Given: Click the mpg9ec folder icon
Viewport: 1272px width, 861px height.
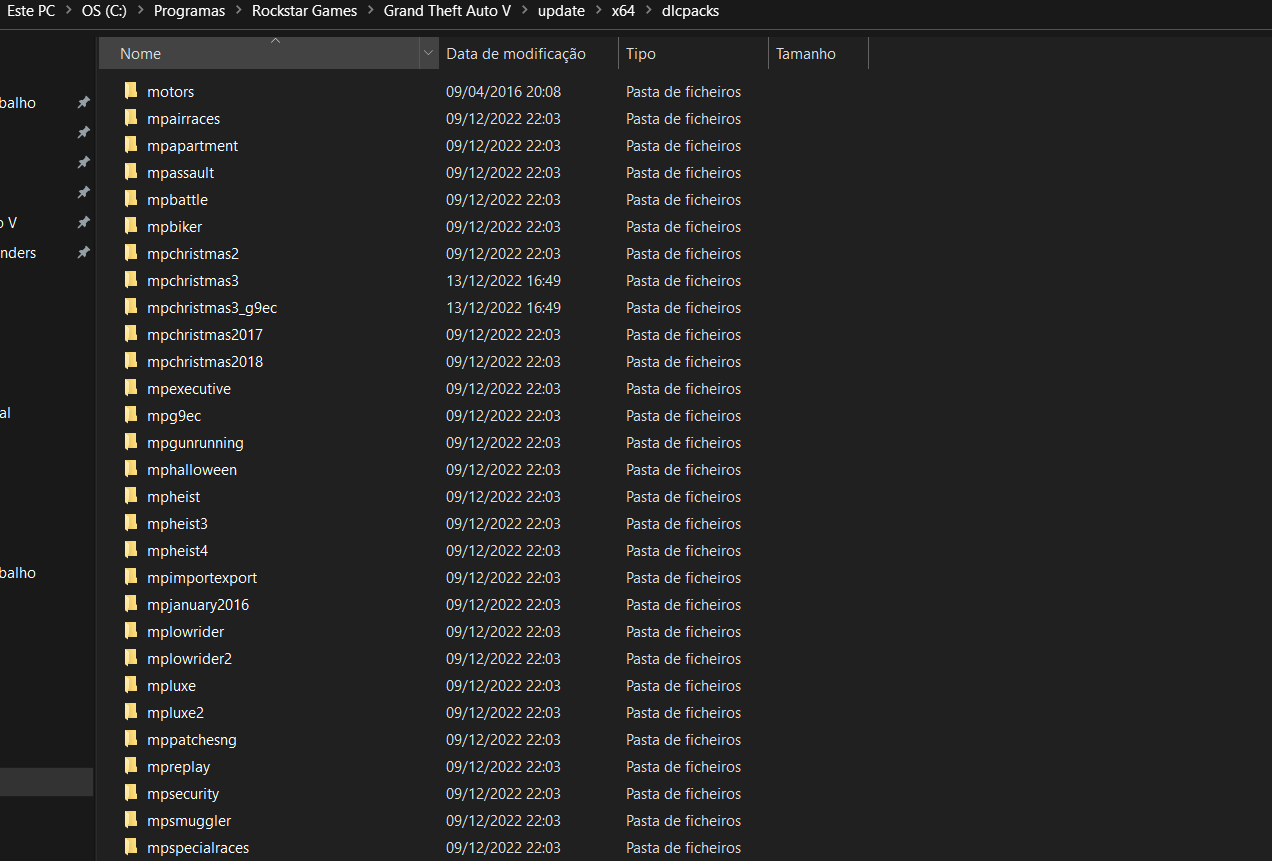Looking at the screenshot, I should 130,415.
